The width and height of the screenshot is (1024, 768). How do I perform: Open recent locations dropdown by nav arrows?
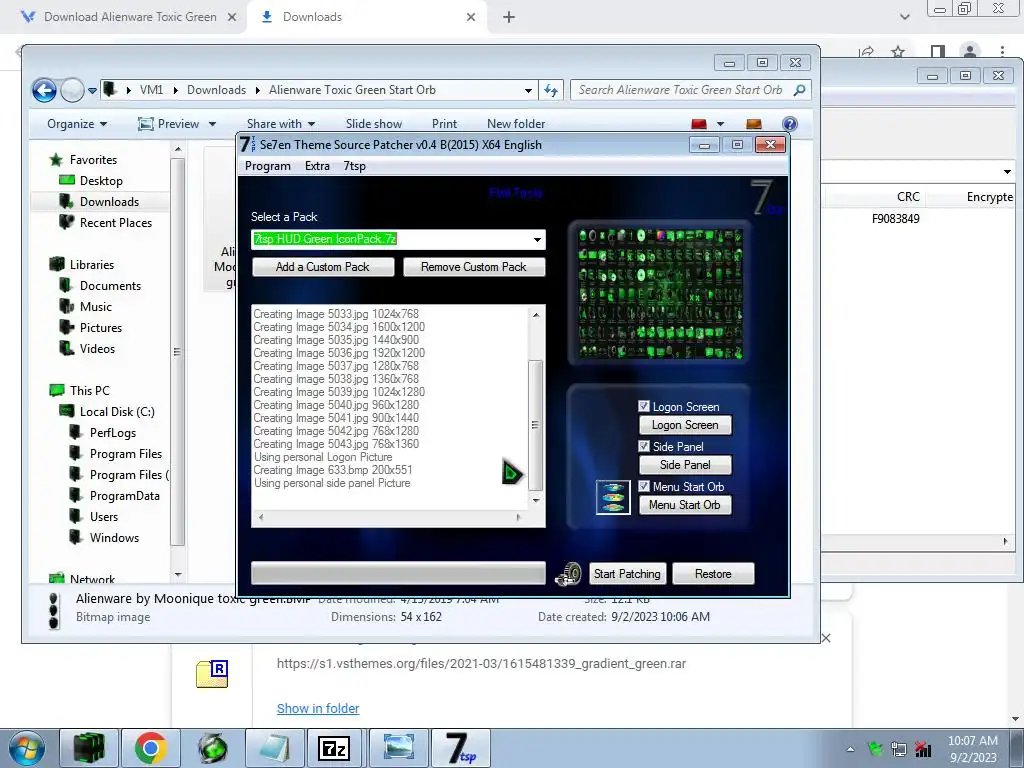(92, 91)
